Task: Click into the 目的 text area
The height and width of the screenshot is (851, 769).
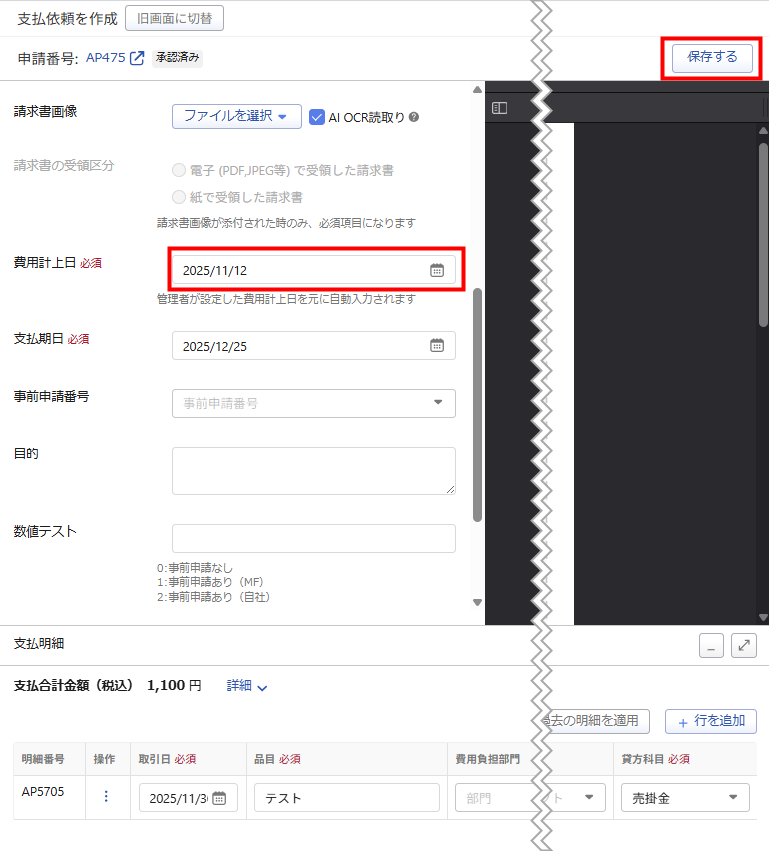Action: (x=313, y=470)
